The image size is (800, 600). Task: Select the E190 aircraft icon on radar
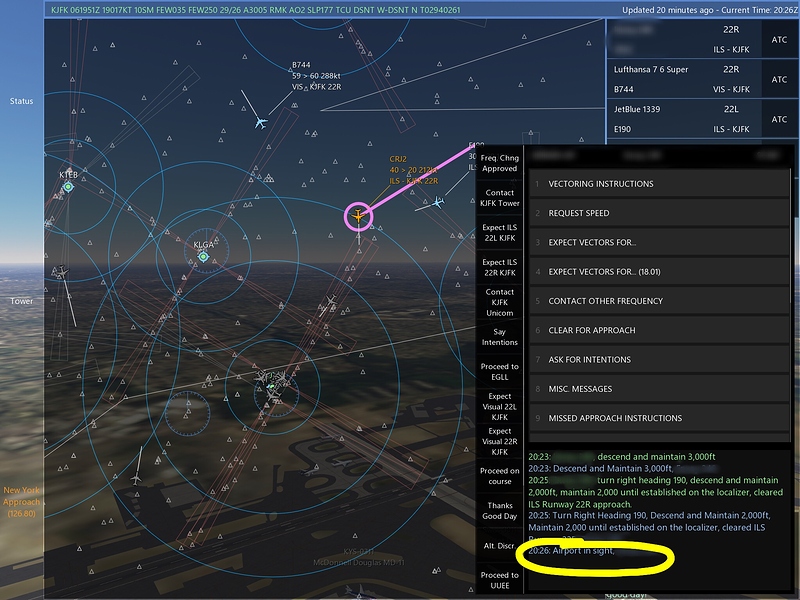[x=437, y=202]
